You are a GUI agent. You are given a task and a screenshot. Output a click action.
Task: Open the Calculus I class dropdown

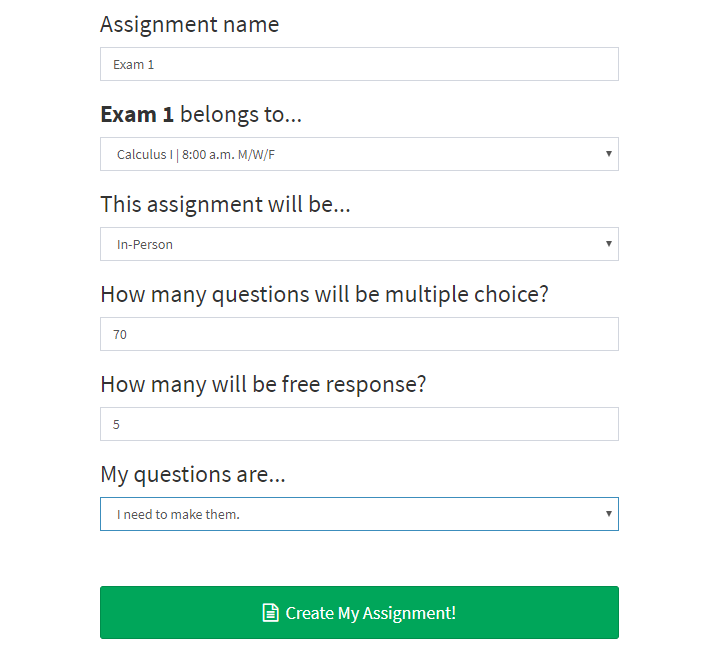(359, 154)
